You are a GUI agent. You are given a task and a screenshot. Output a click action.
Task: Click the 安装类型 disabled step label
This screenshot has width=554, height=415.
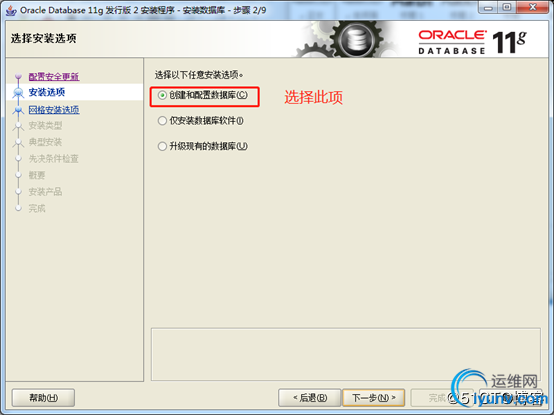(x=45, y=125)
